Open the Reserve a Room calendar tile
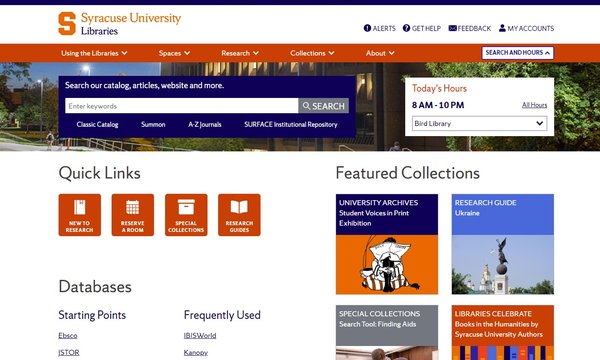The height and width of the screenshot is (360, 600). coord(133,215)
